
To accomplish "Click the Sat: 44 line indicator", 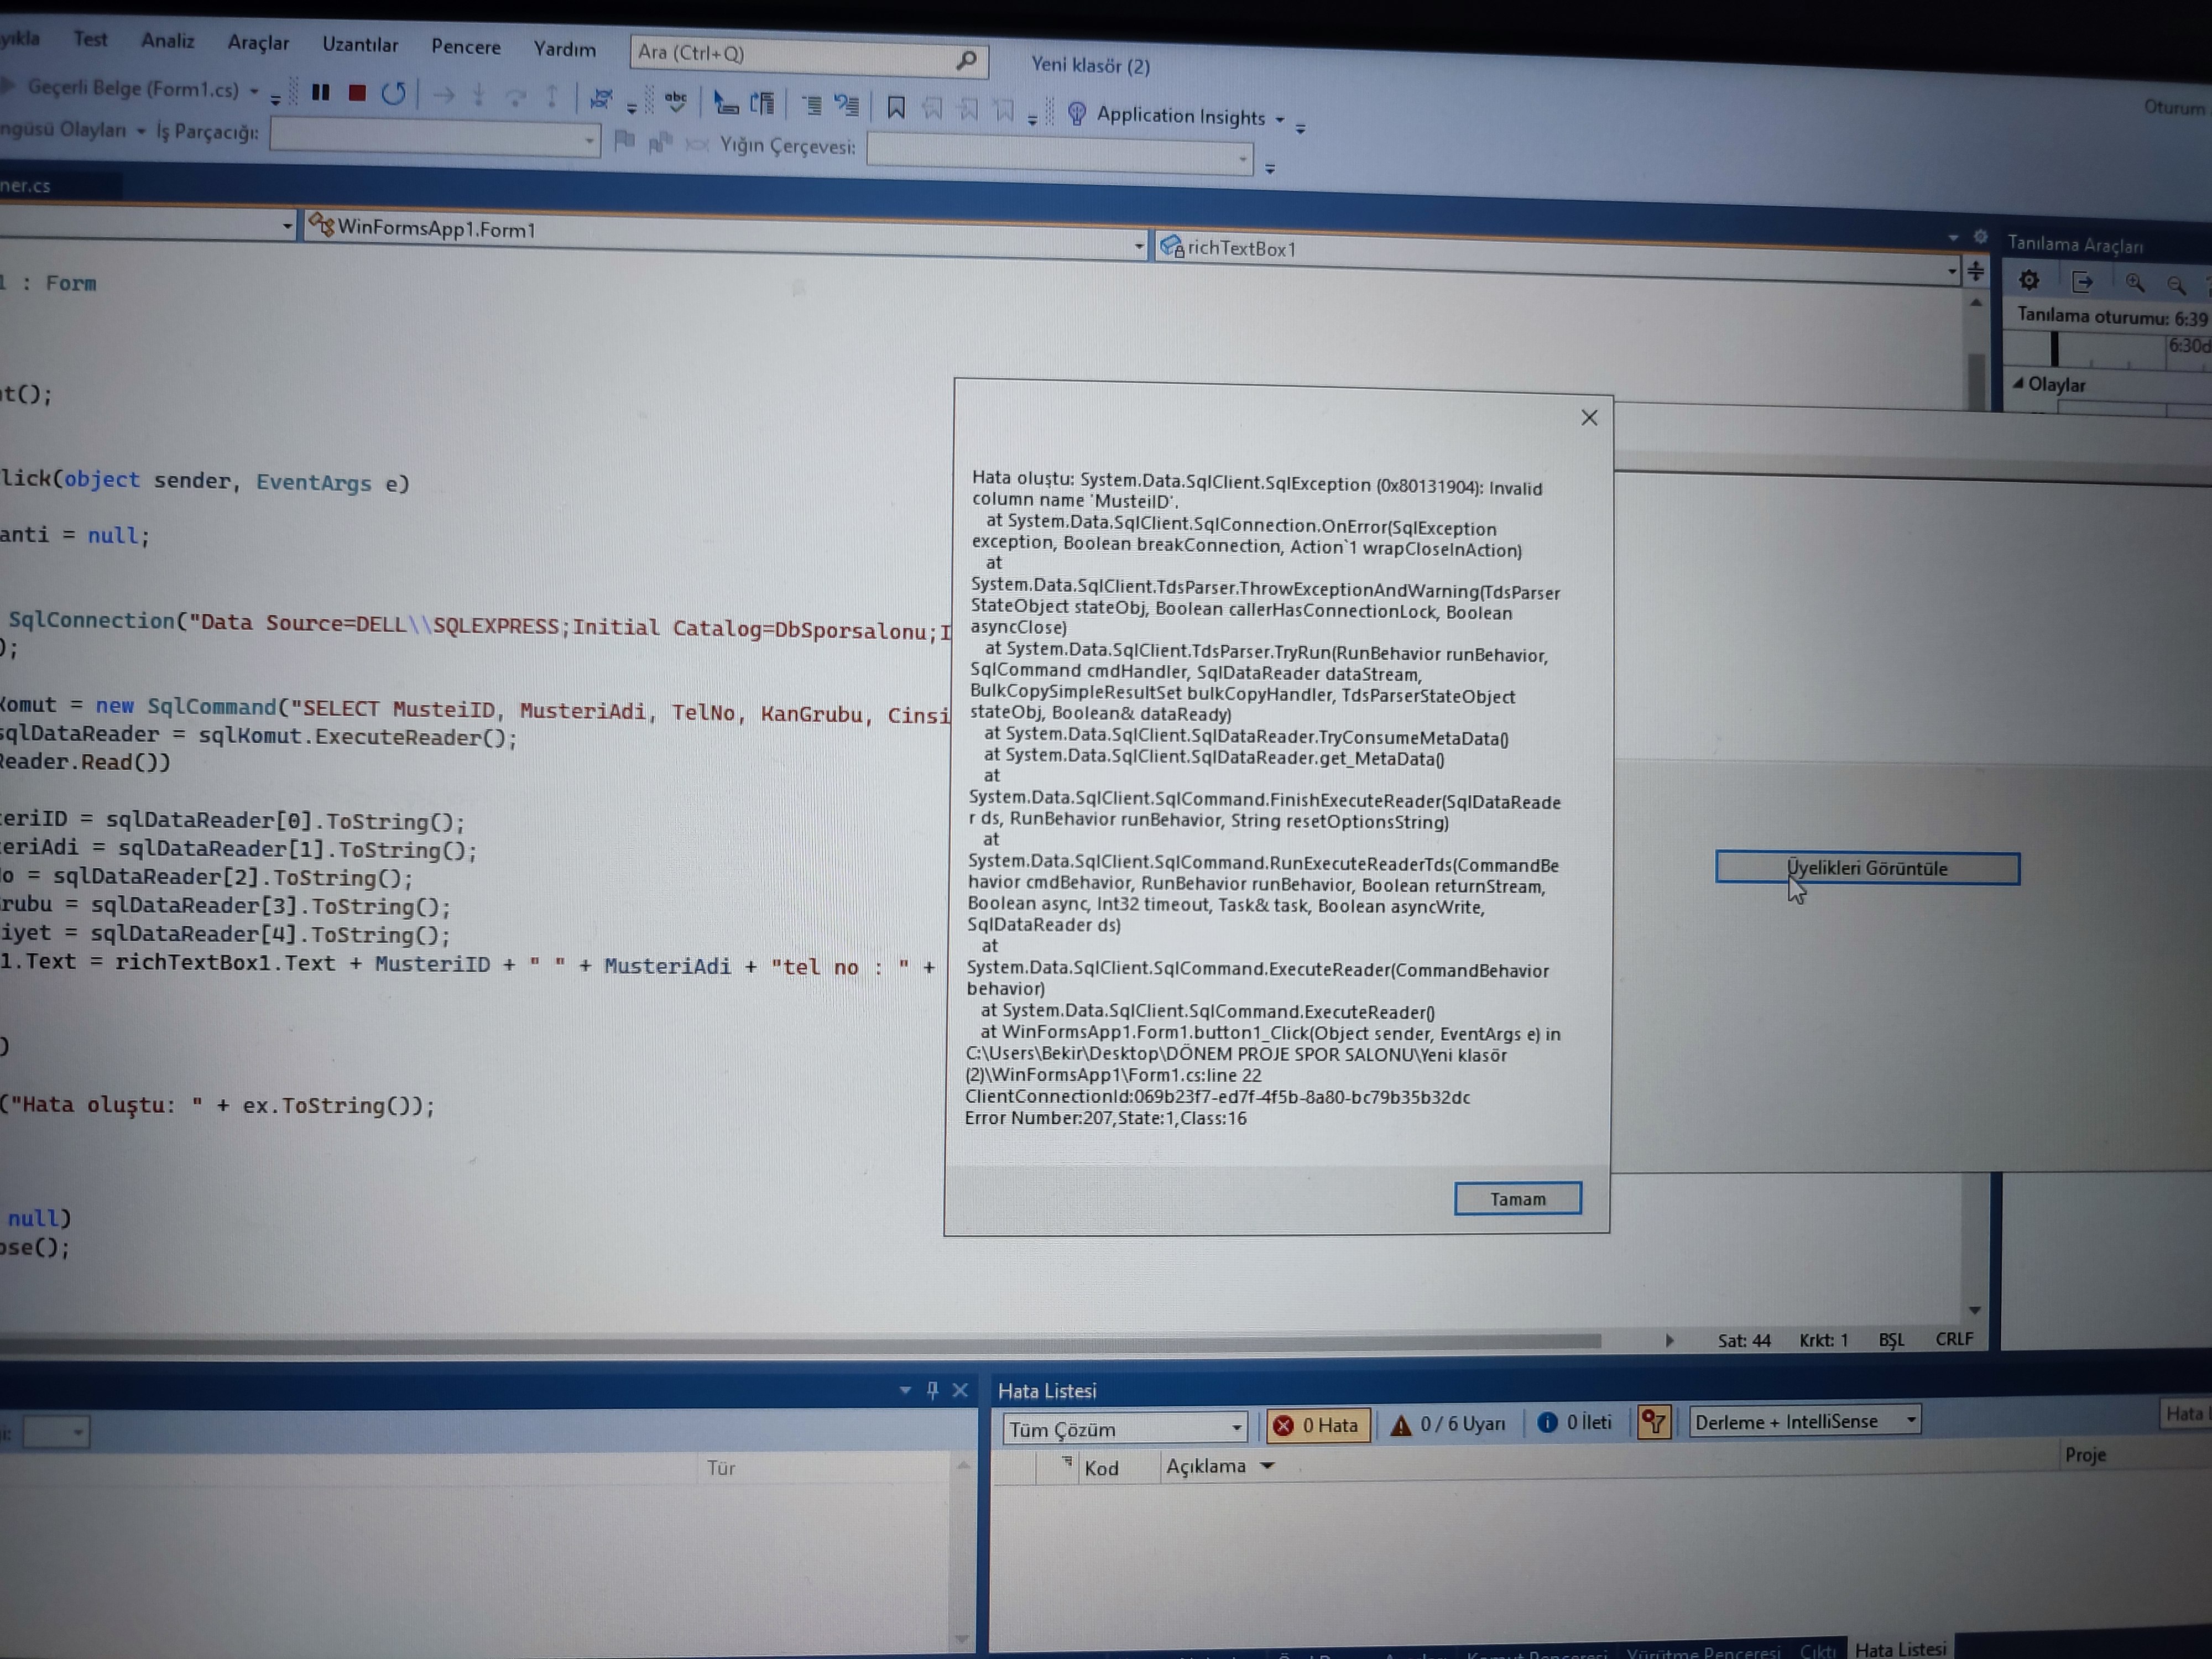I will [1744, 1341].
